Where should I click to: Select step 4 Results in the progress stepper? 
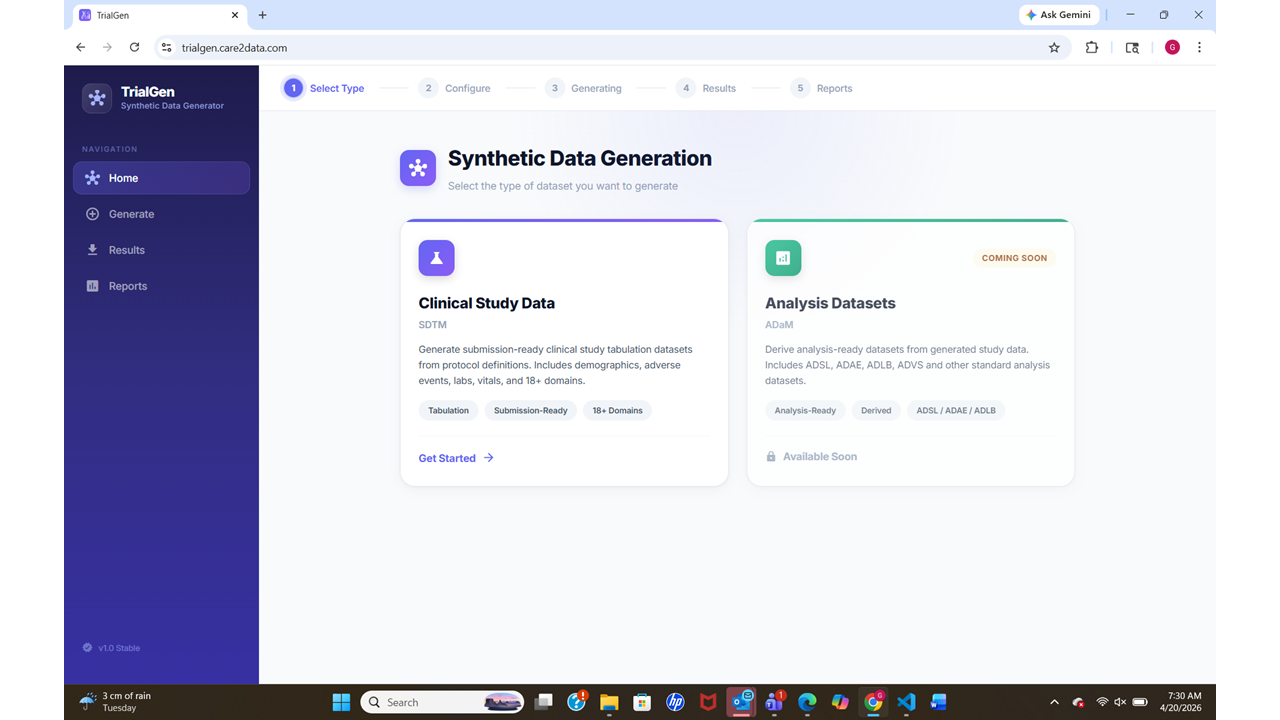[706, 88]
